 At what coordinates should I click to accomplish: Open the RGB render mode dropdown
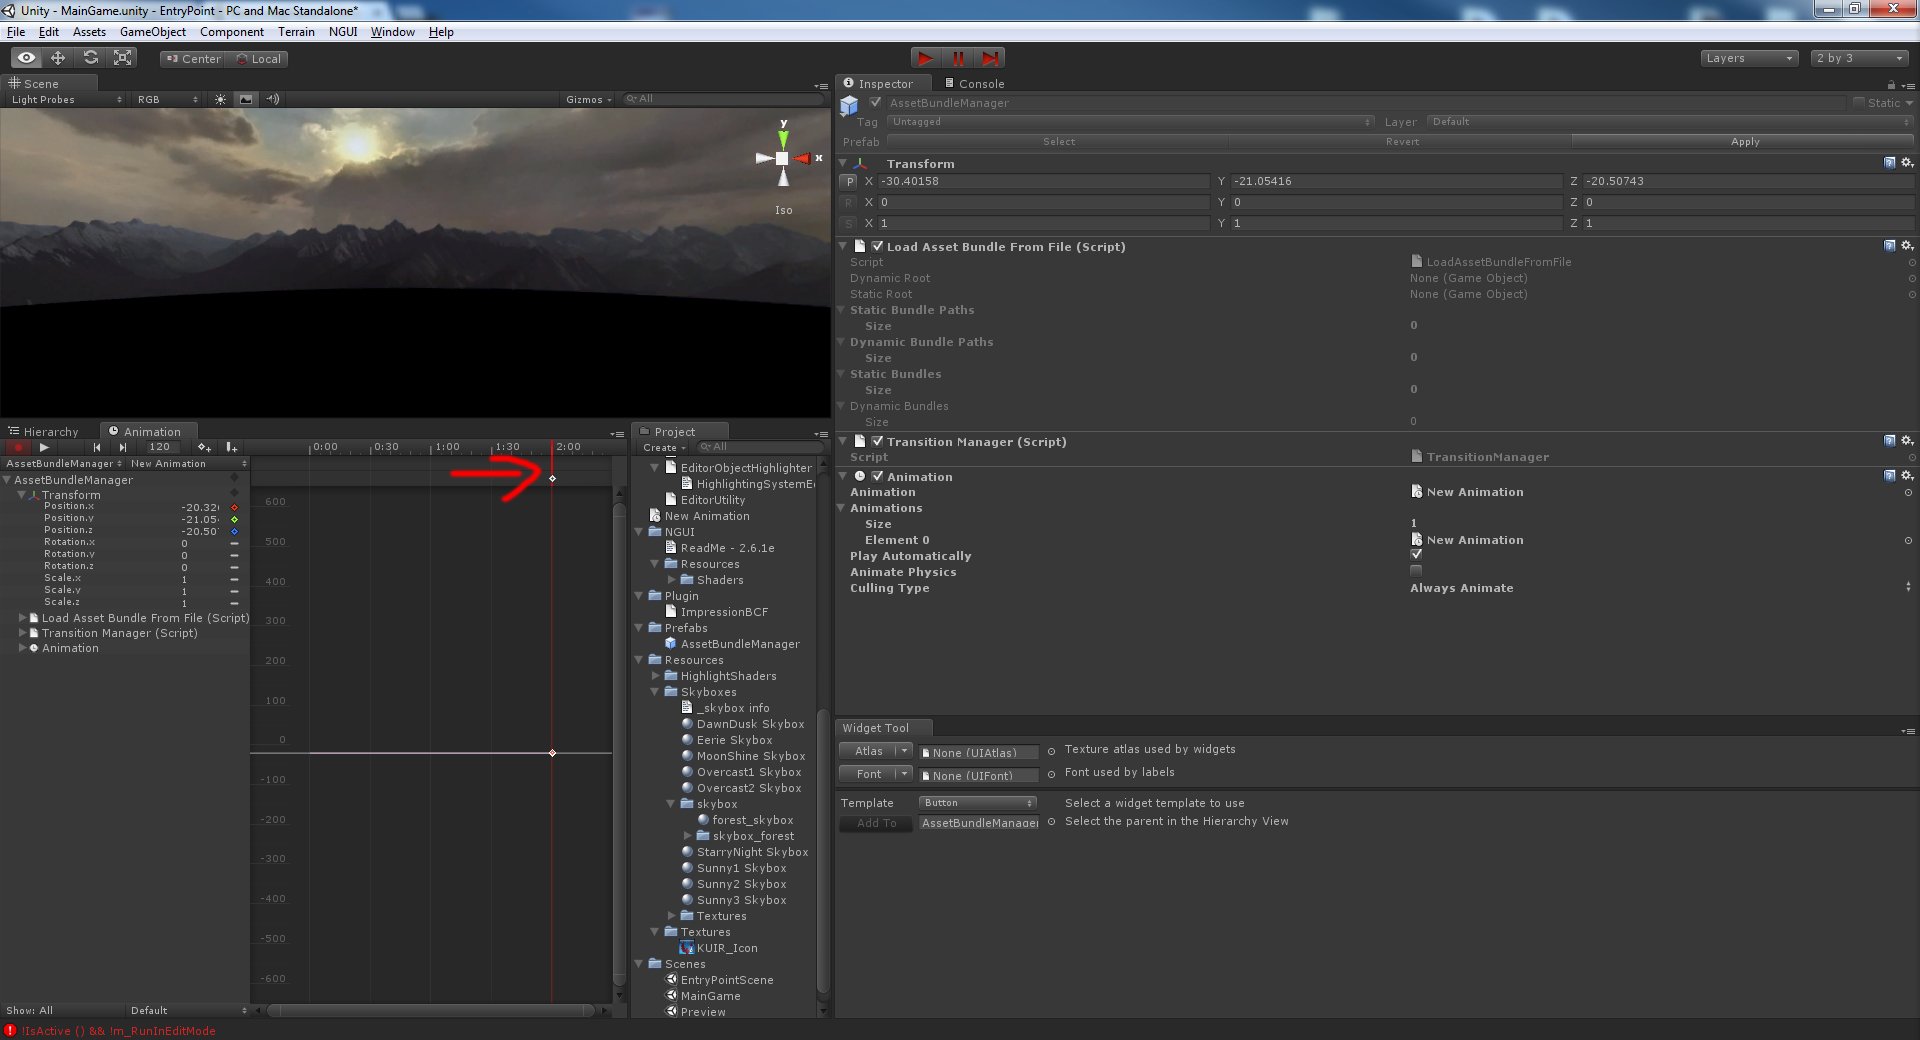(x=166, y=99)
